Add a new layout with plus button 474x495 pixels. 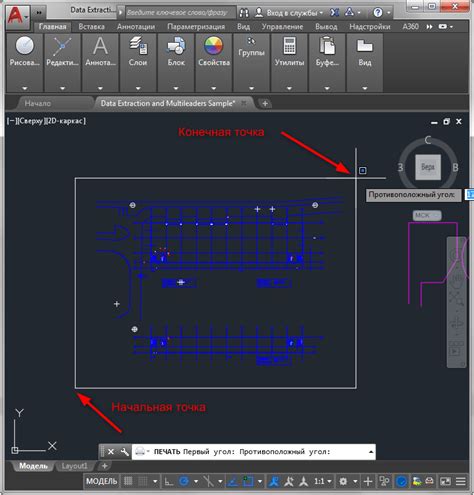[x=105, y=466]
